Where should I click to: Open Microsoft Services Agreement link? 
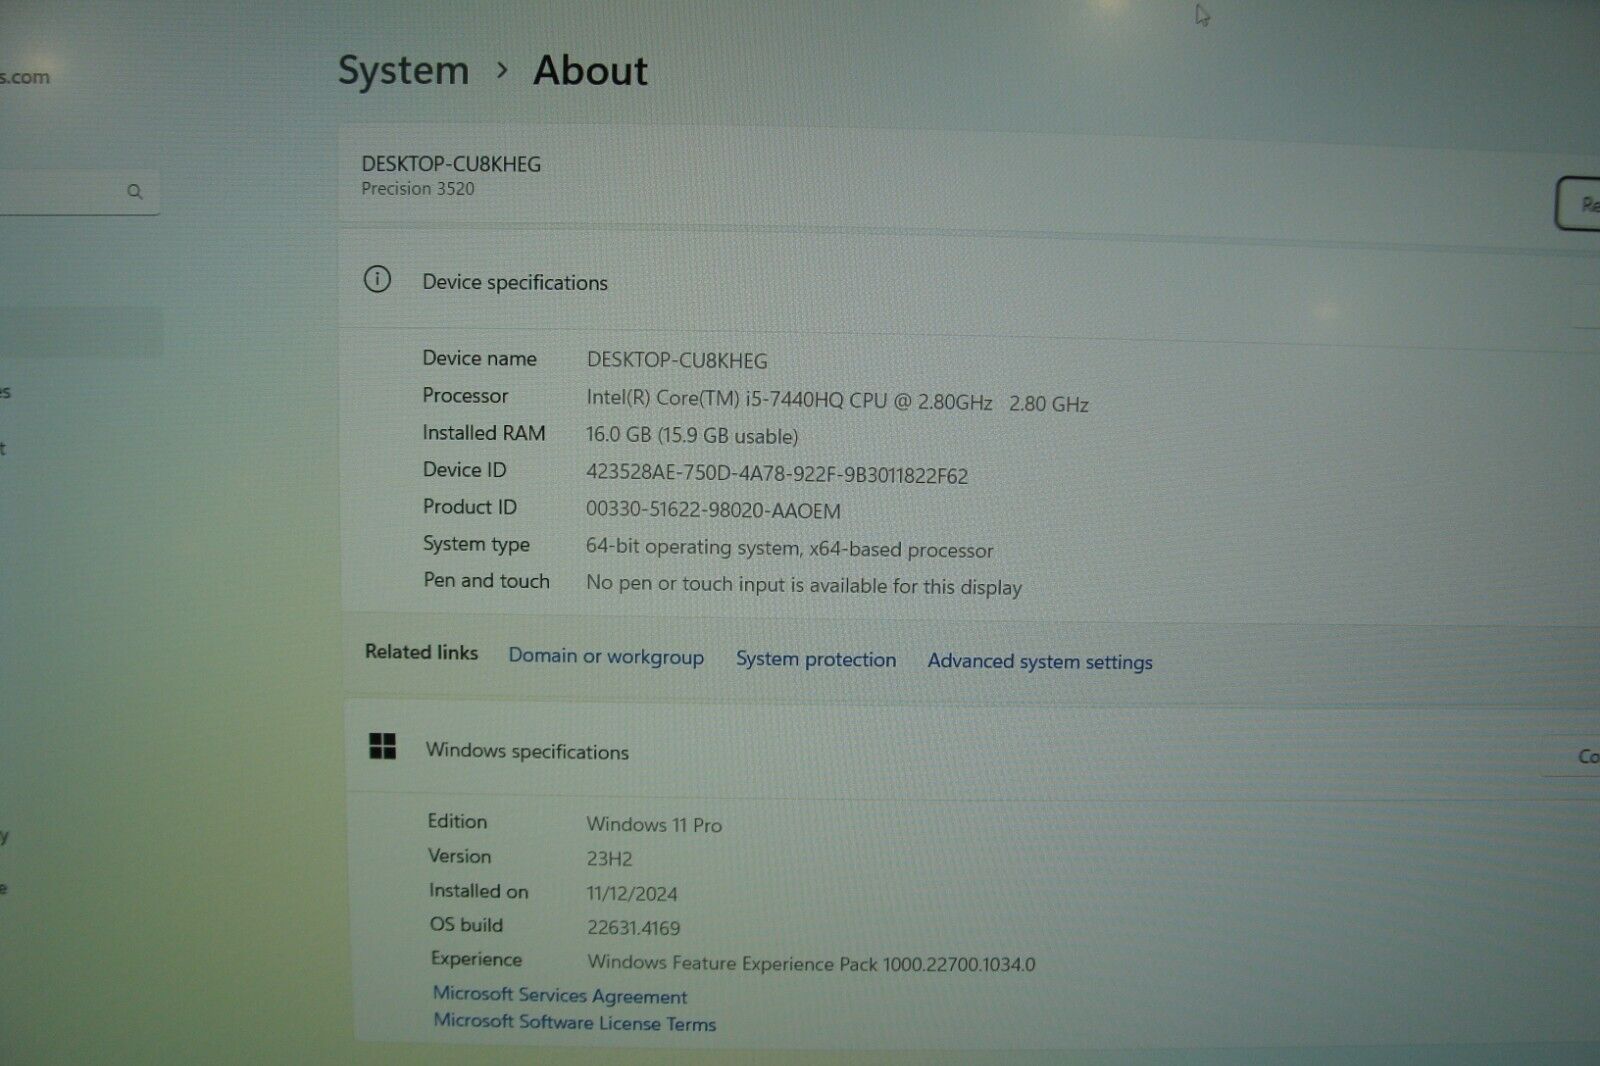tap(560, 995)
